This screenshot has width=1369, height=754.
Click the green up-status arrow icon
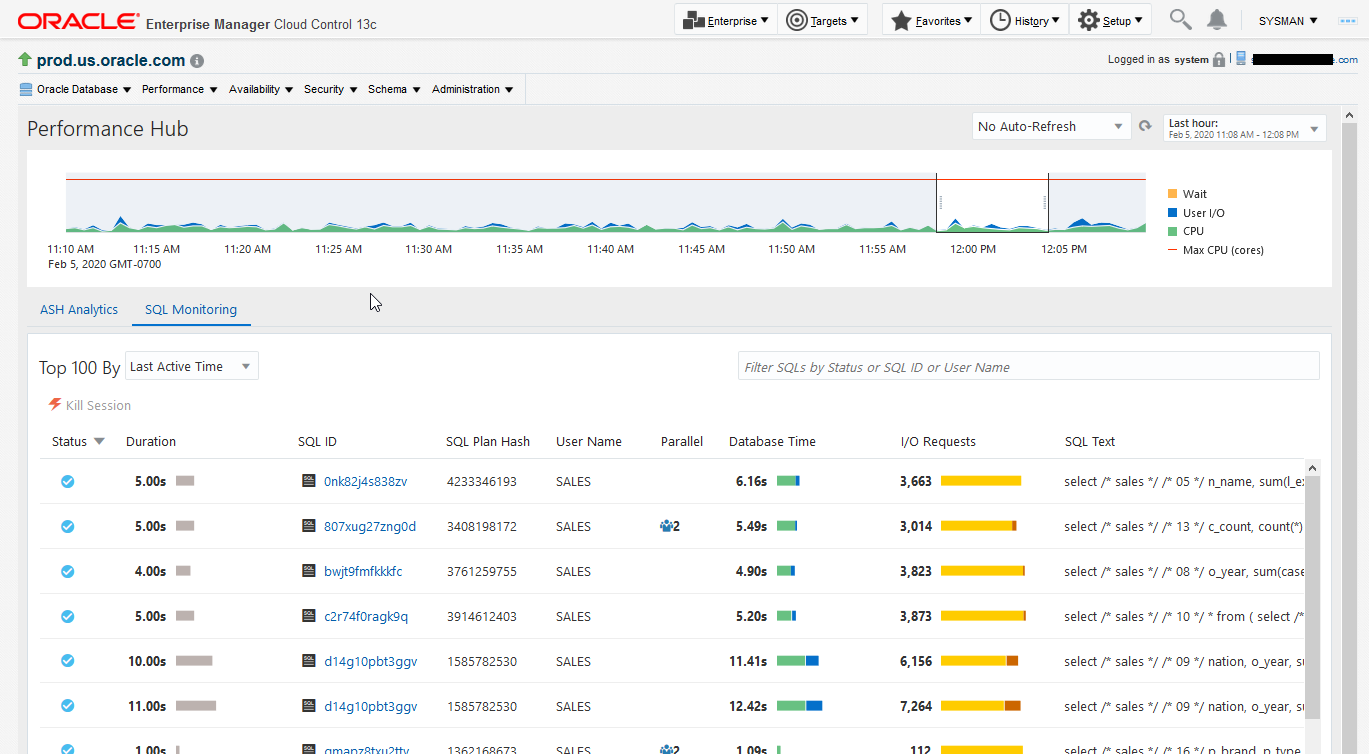(25, 60)
